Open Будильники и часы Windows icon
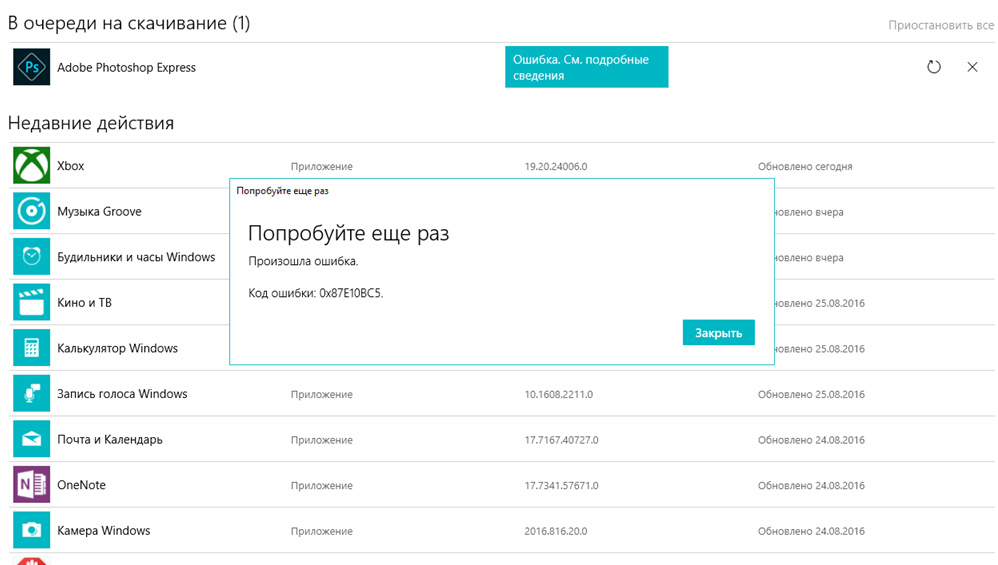Screen dimensions: 998x565 click(31, 256)
